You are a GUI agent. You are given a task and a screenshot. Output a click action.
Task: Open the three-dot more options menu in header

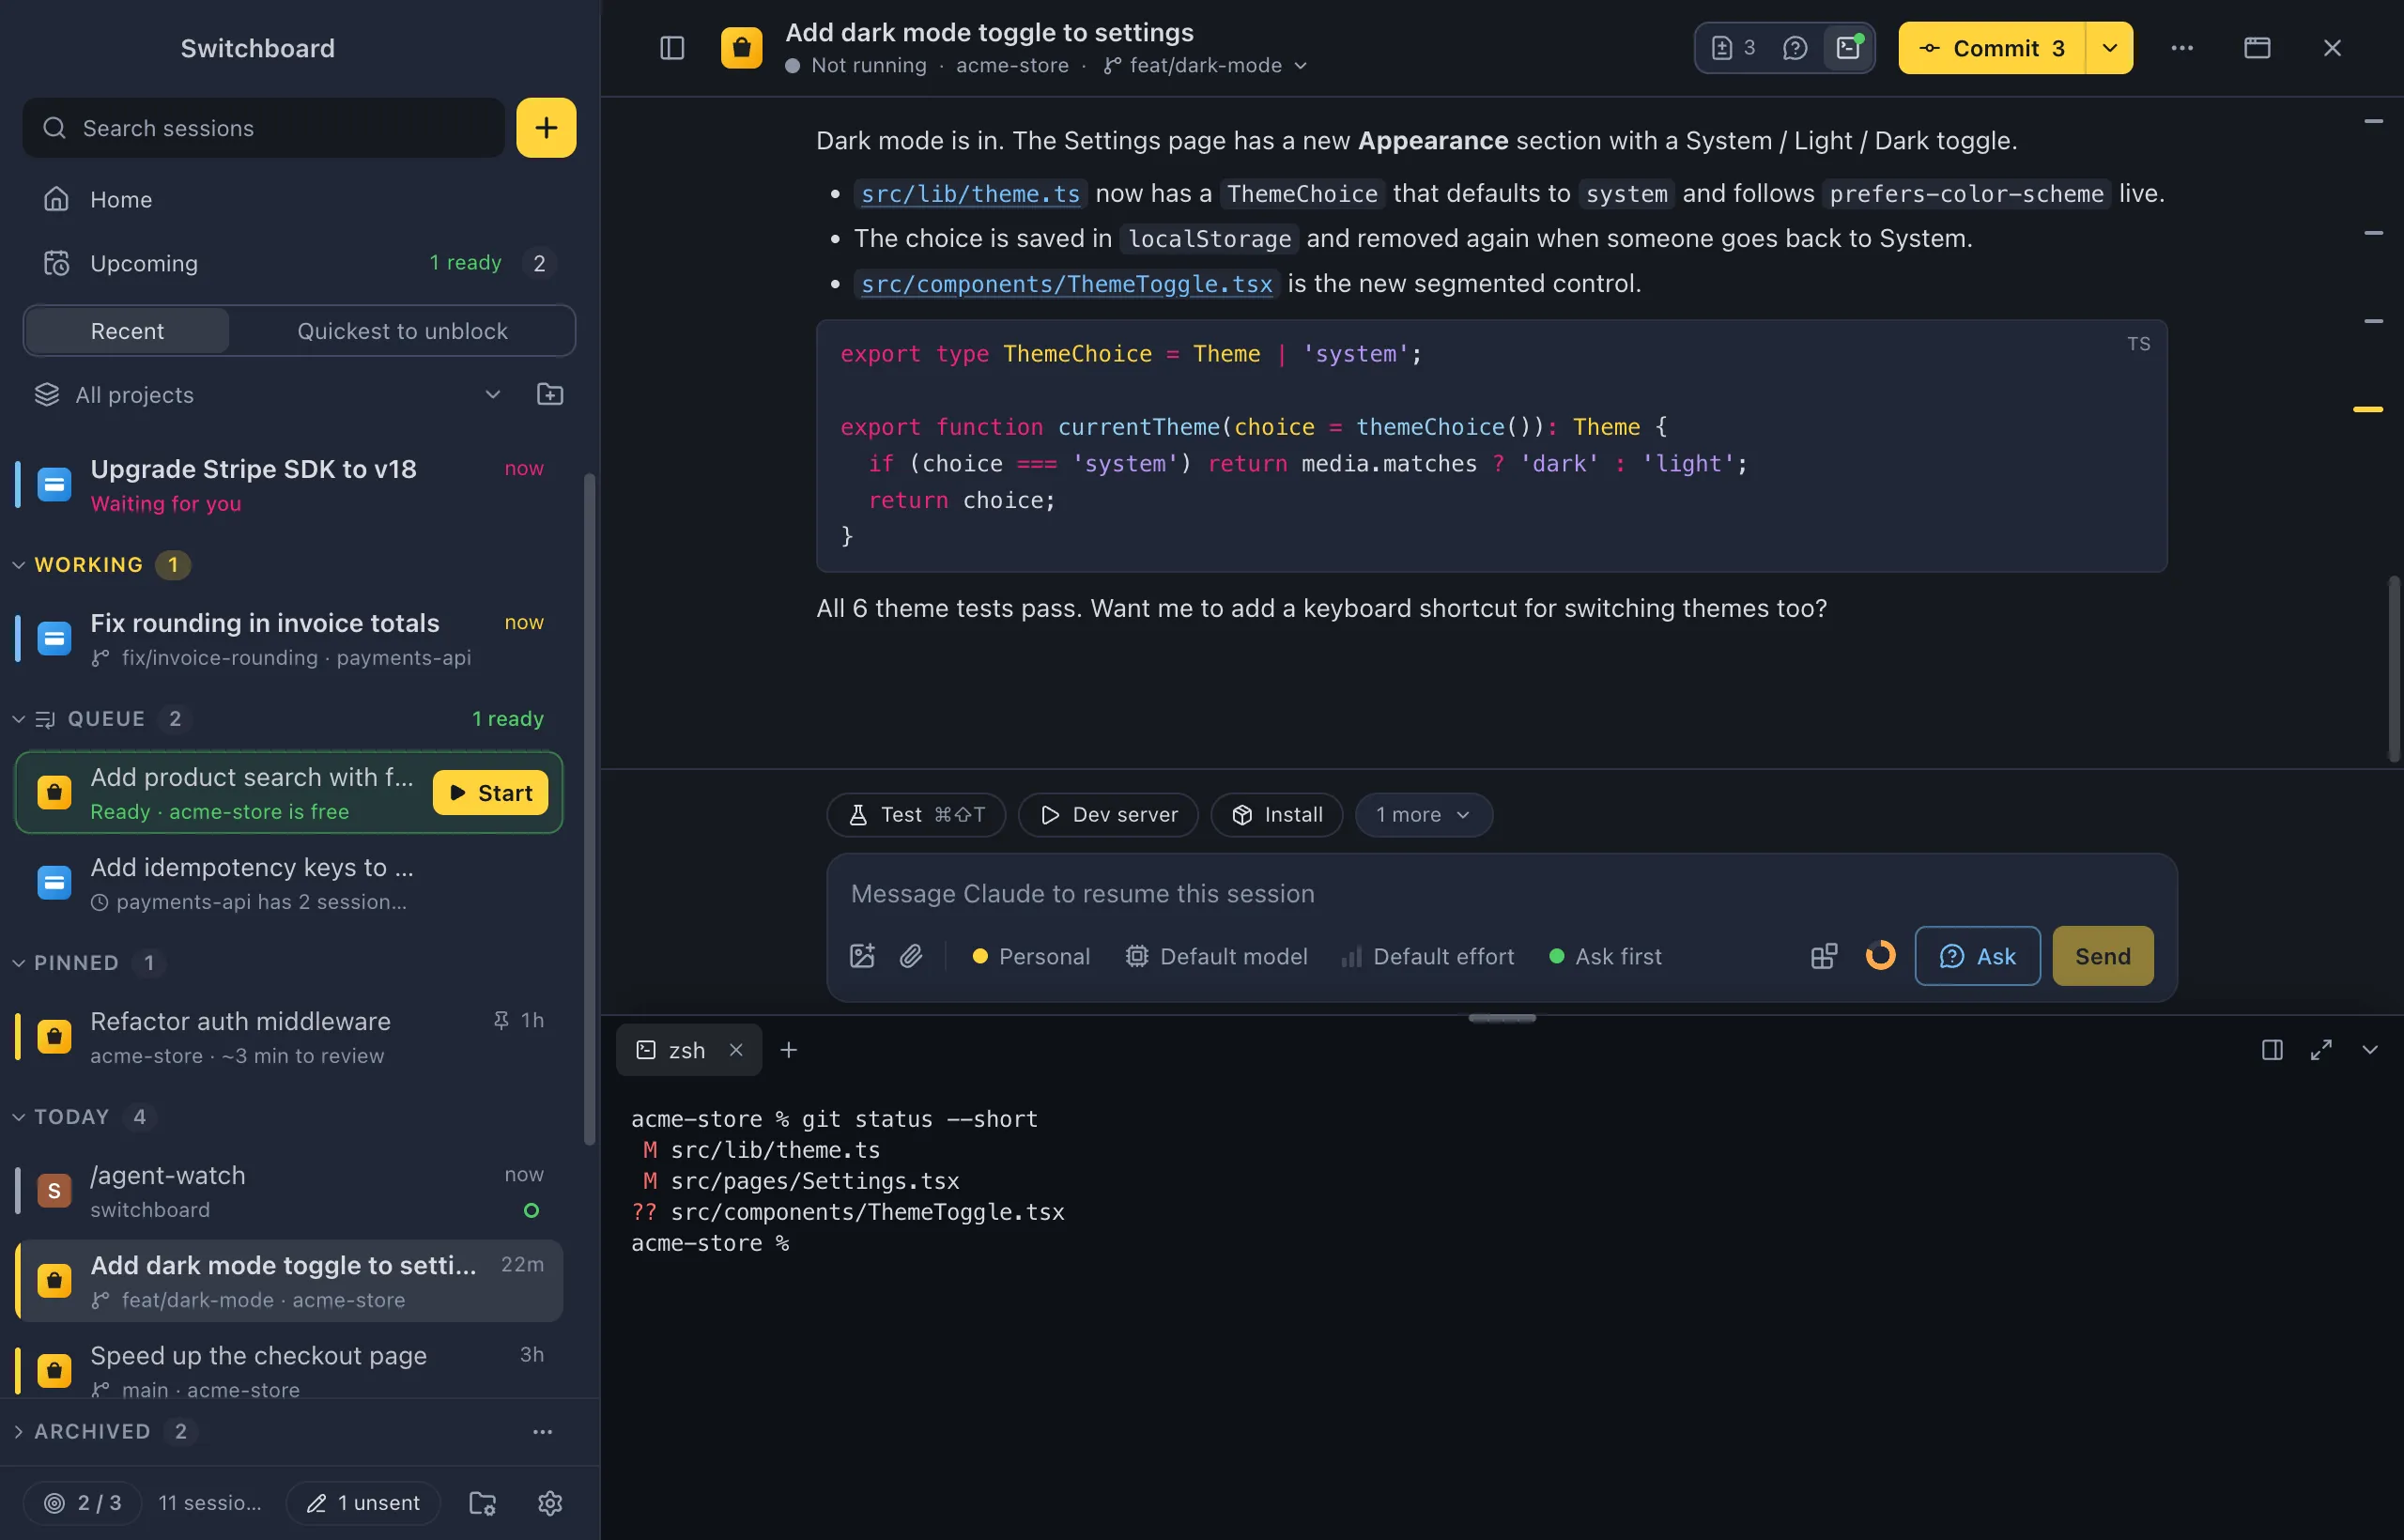[x=2182, y=48]
